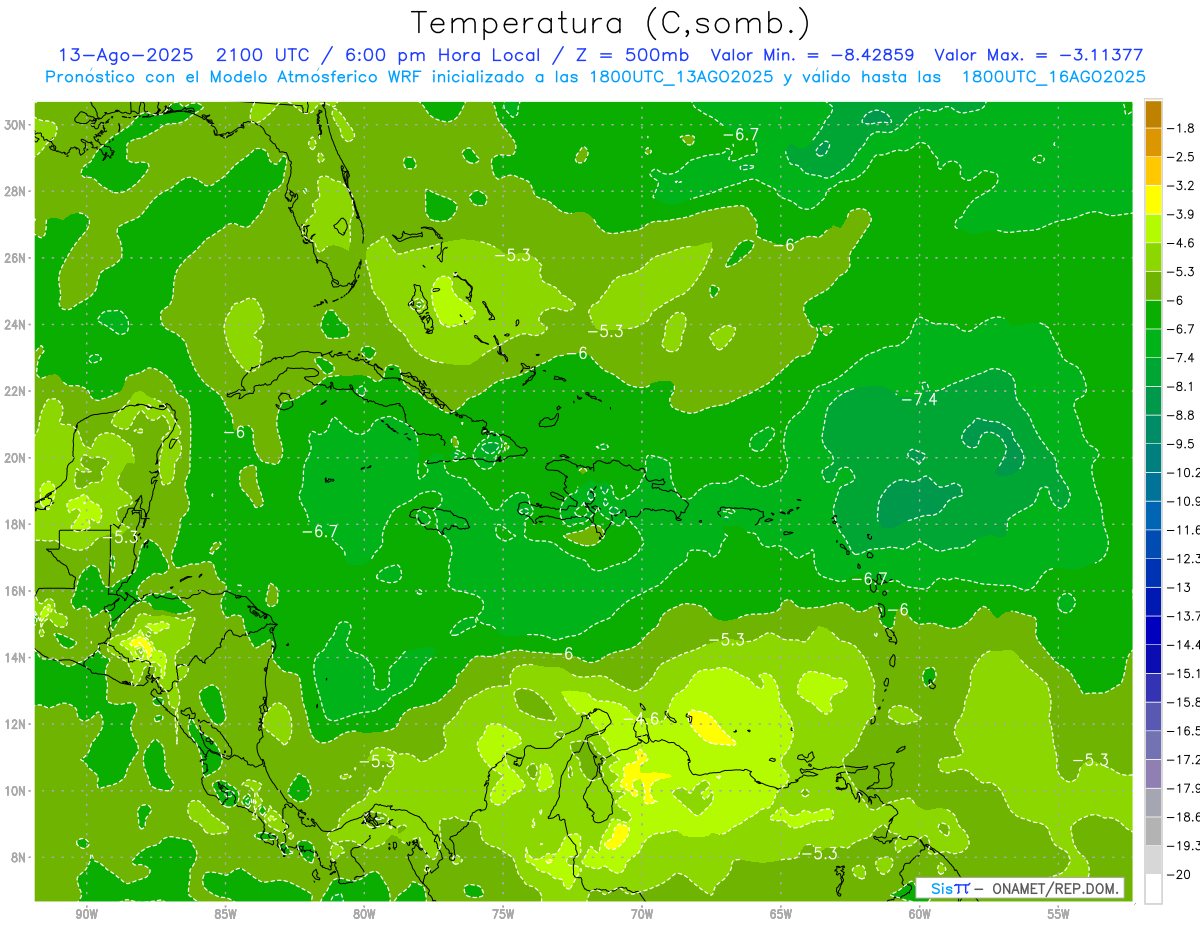This screenshot has width=1200, height=927.
Task: Click the SisPI logo in legend box
Action: tap(950, 888)
